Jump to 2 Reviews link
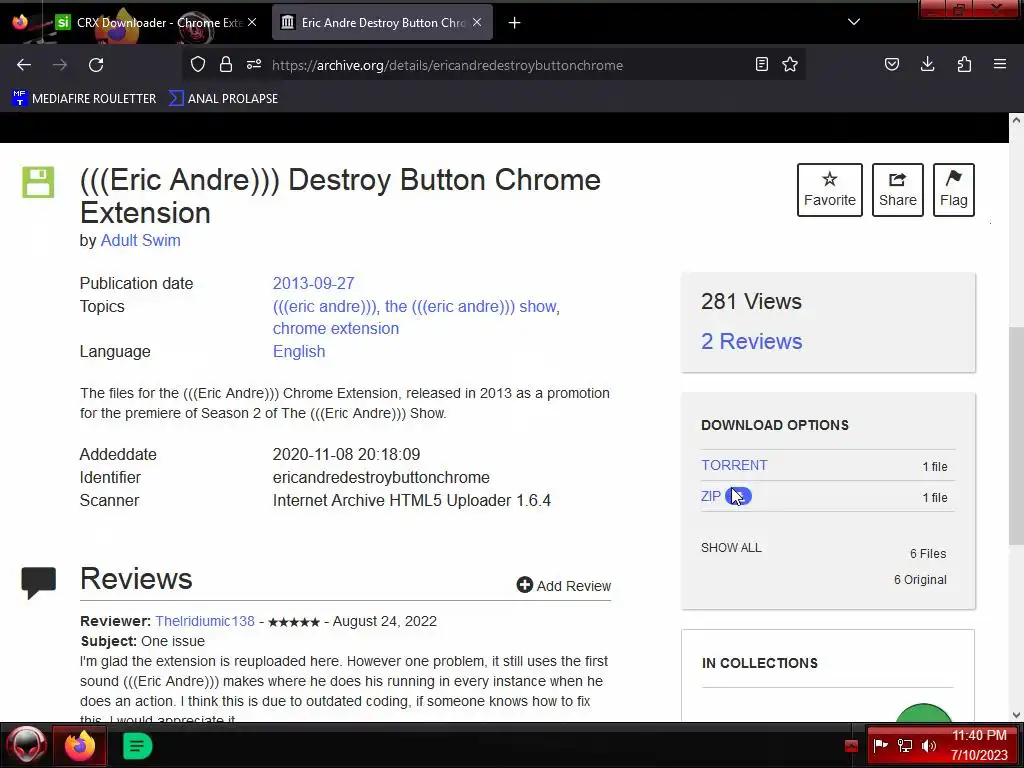Screen dimensions: 1024x768 coord(751,341)
